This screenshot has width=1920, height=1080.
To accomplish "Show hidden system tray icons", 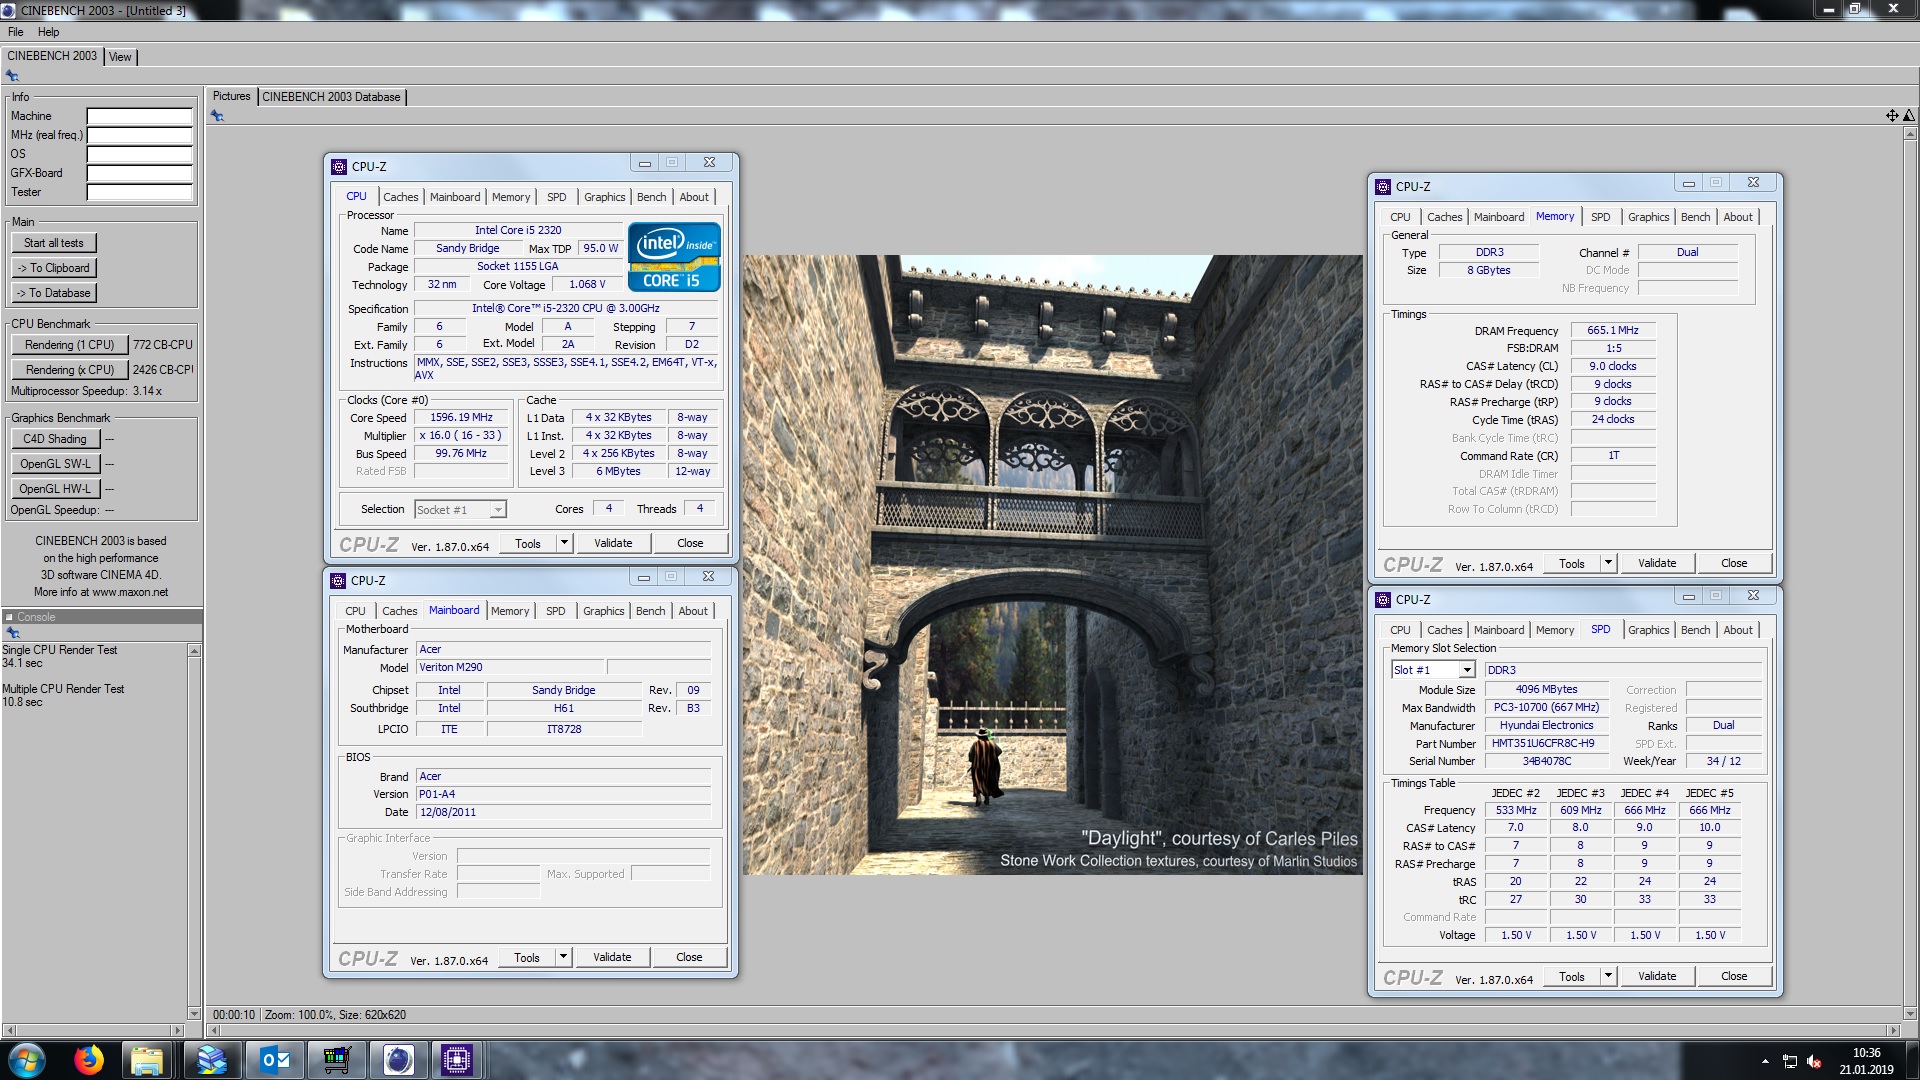I will pyautogui.click(x=1765, y=1061).
